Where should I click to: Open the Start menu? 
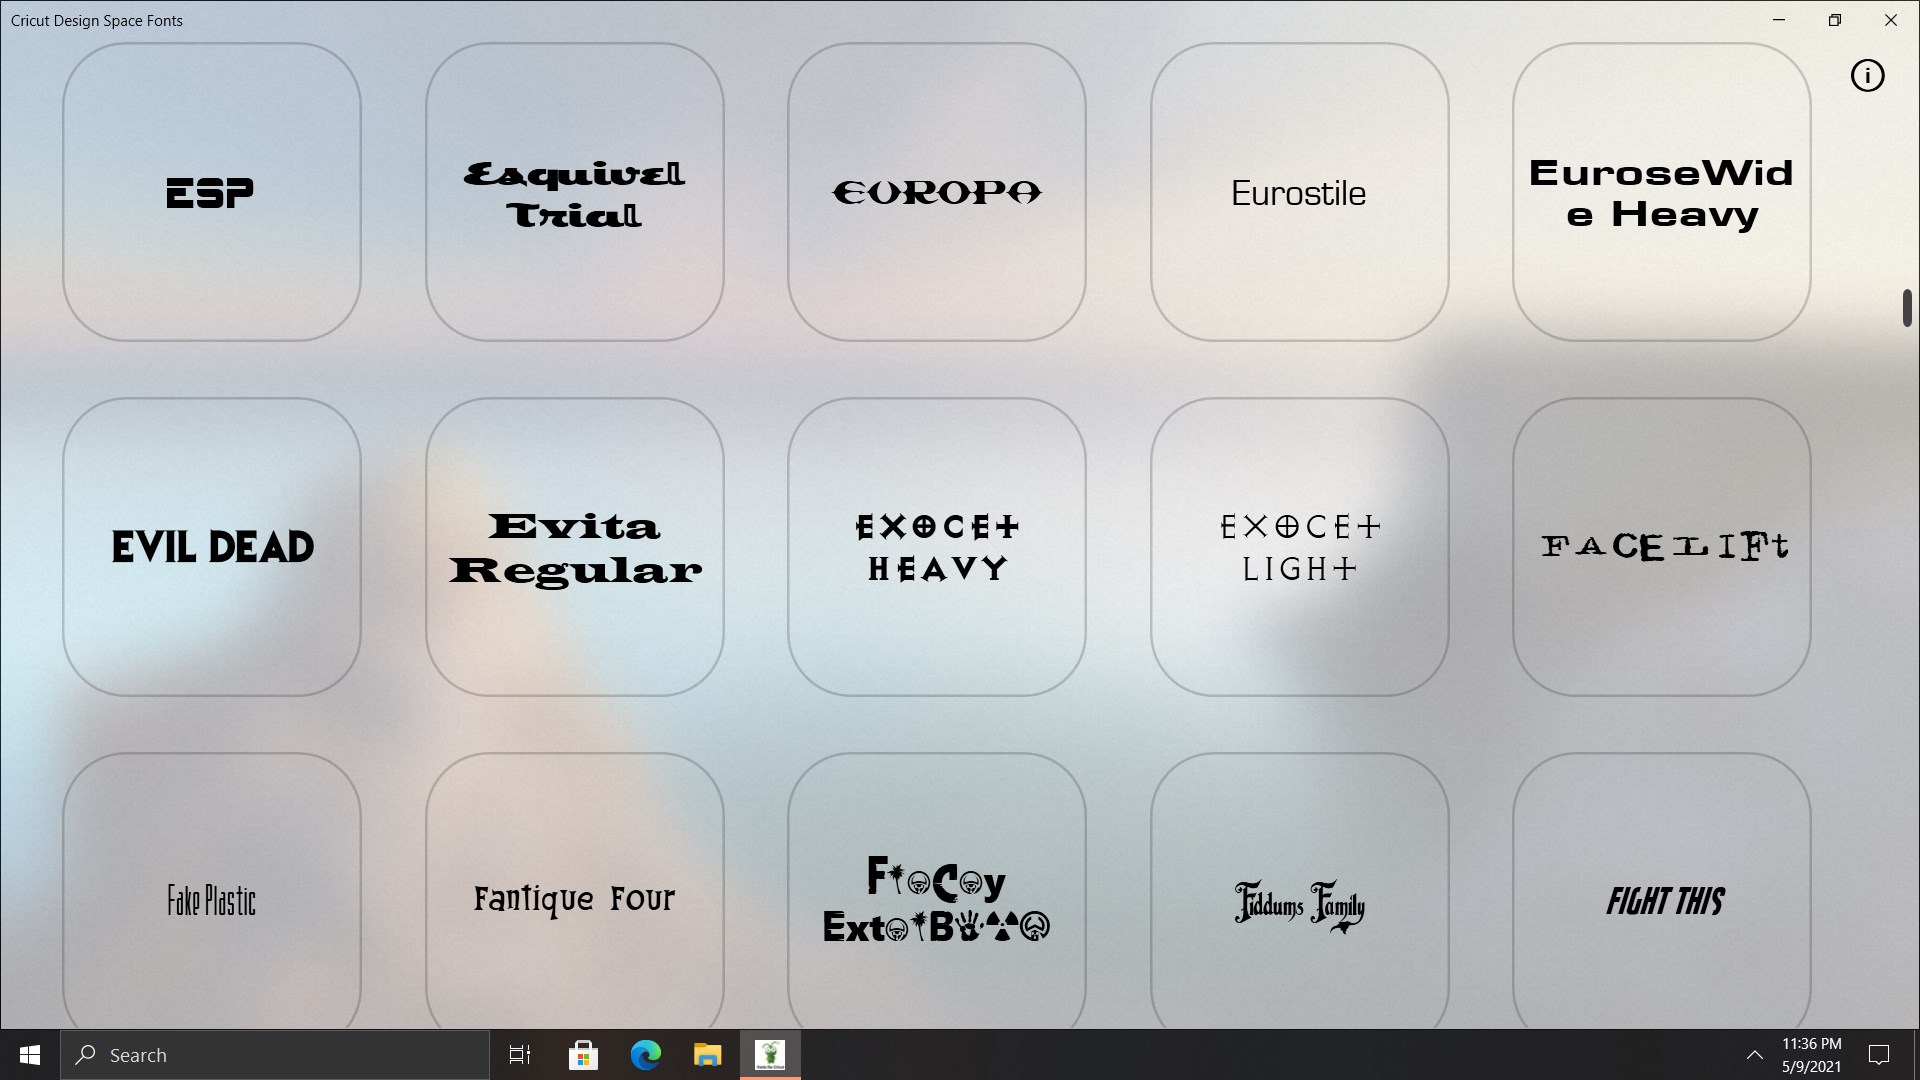(29, 1055)
